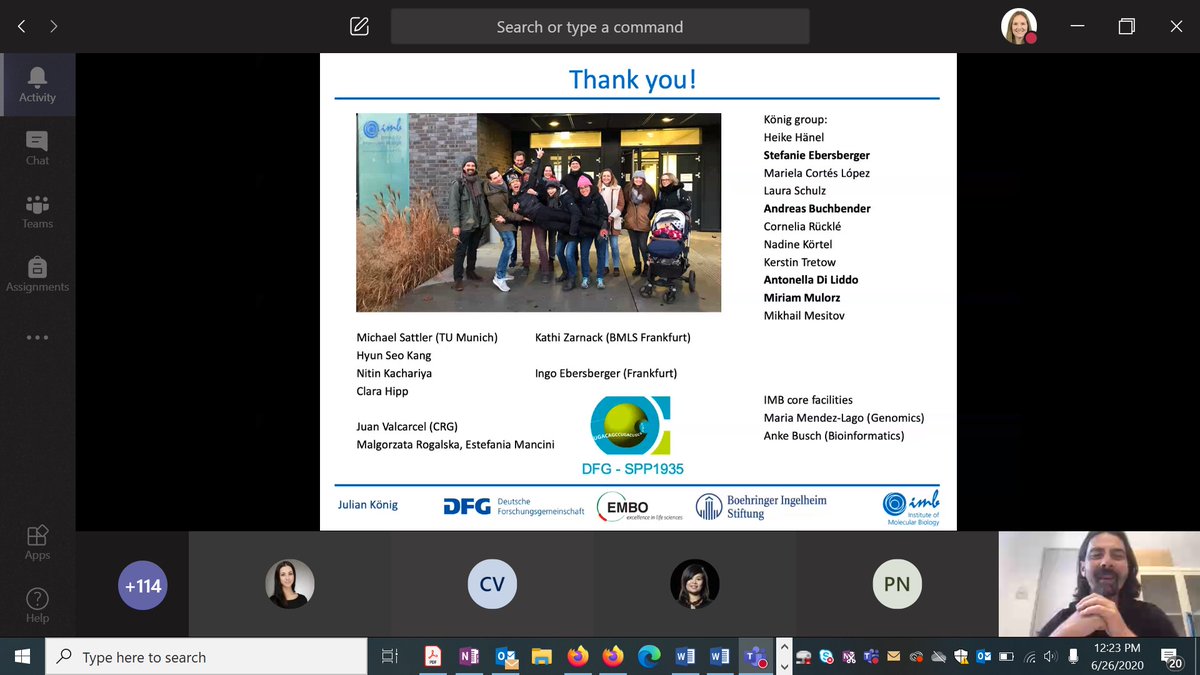Select the CV participant avatar

point(492,584)
